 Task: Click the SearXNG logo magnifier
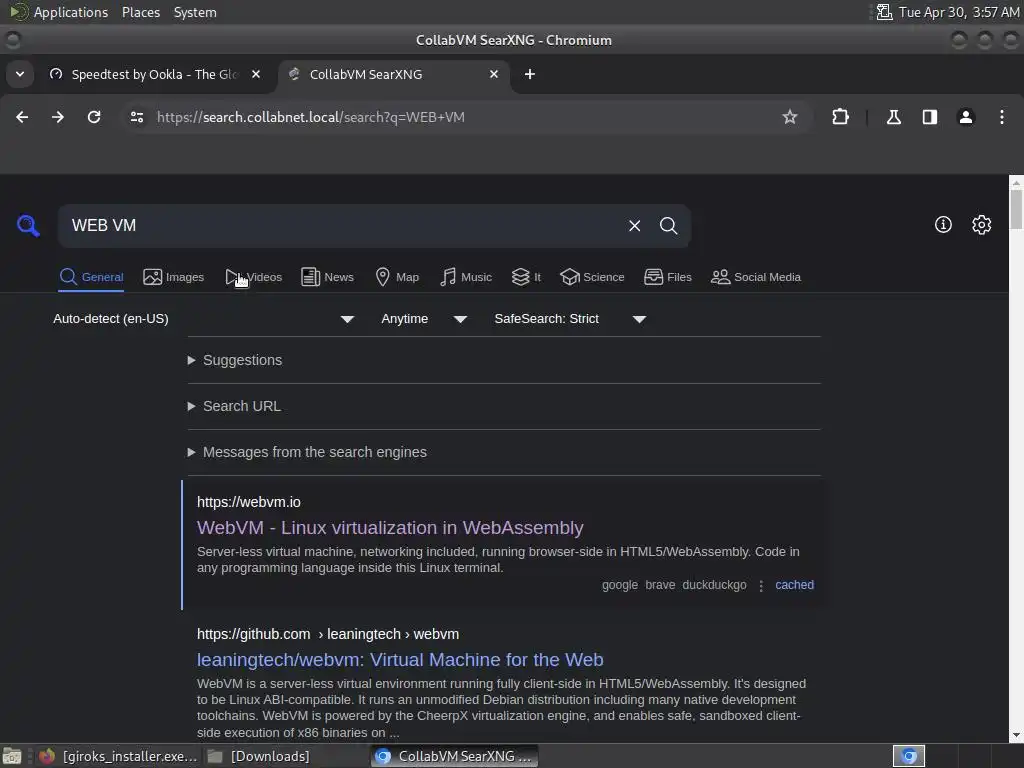28,226
